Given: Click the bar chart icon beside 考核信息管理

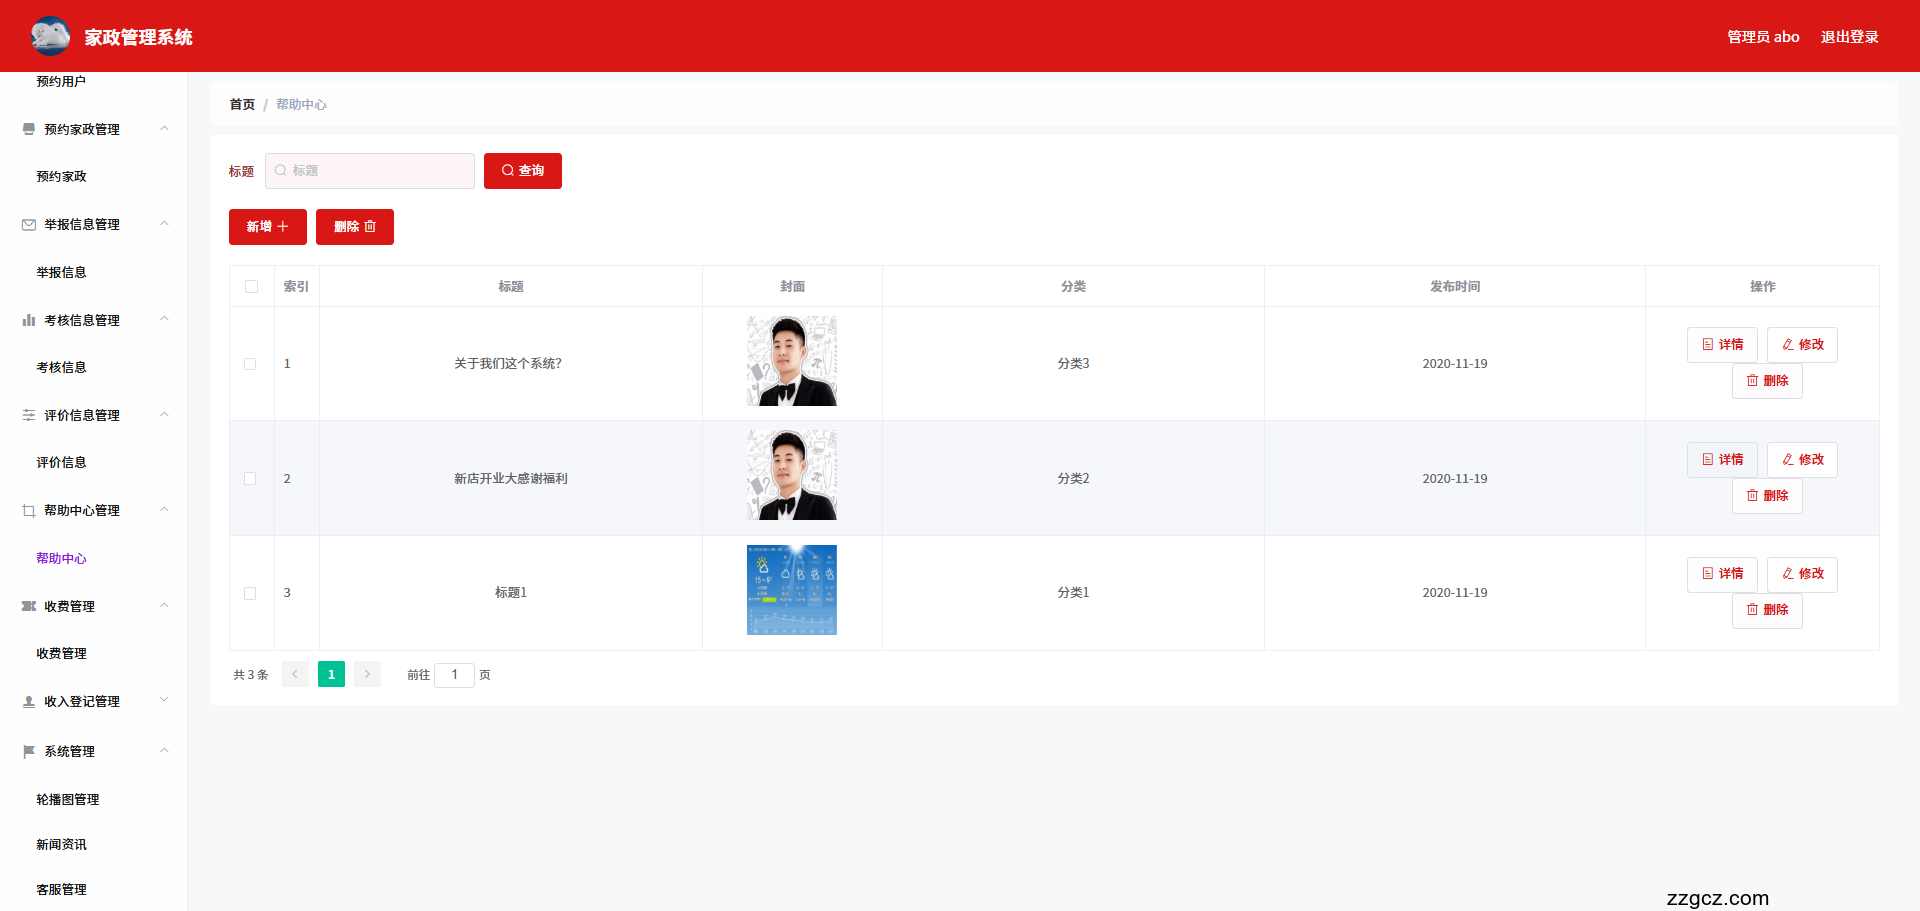Looking at the screenshot, I should pyautogui.click(x=29, y=320).
